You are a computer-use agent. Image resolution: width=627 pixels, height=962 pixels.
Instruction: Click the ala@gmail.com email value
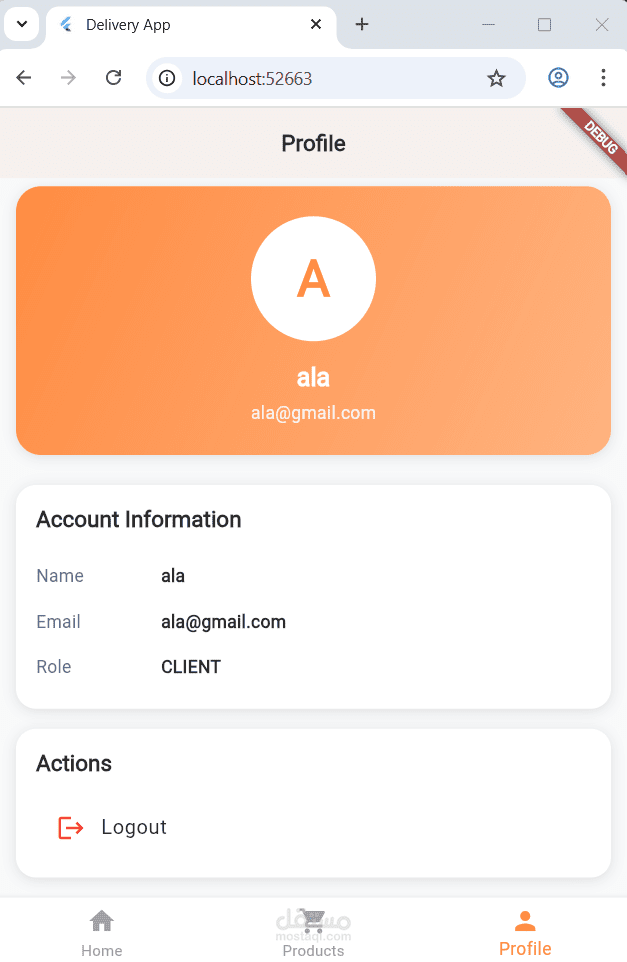223,622
